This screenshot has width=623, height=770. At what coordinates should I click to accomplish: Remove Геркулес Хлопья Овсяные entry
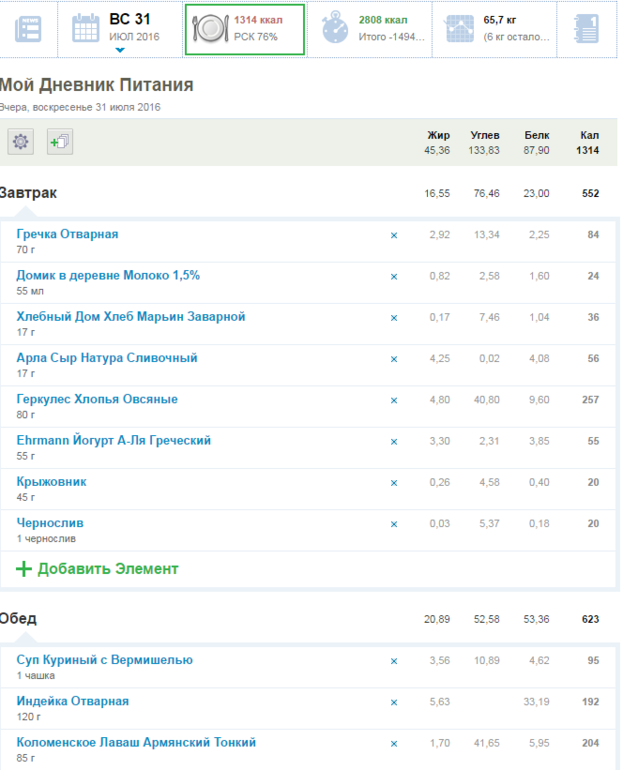click(393, 400)
